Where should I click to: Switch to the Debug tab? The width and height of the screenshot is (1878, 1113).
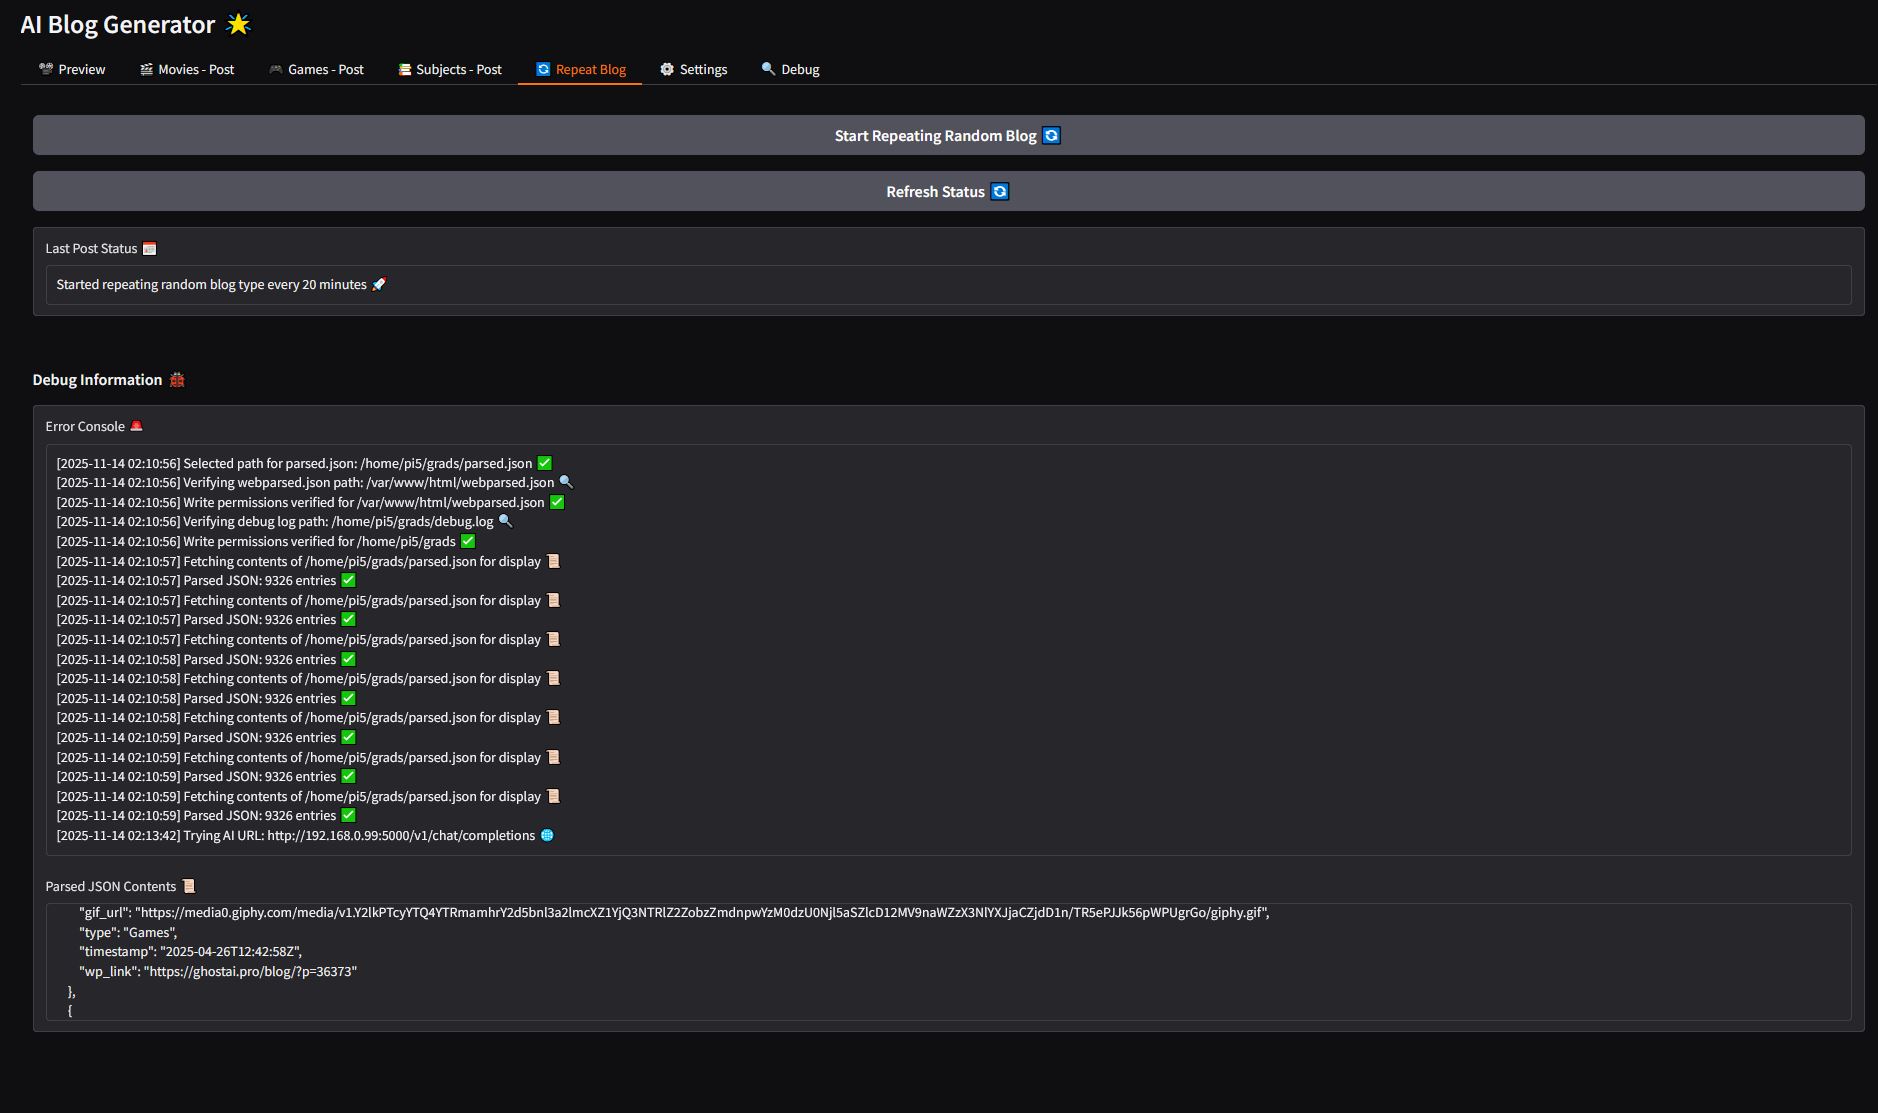[x=790, y=69]
